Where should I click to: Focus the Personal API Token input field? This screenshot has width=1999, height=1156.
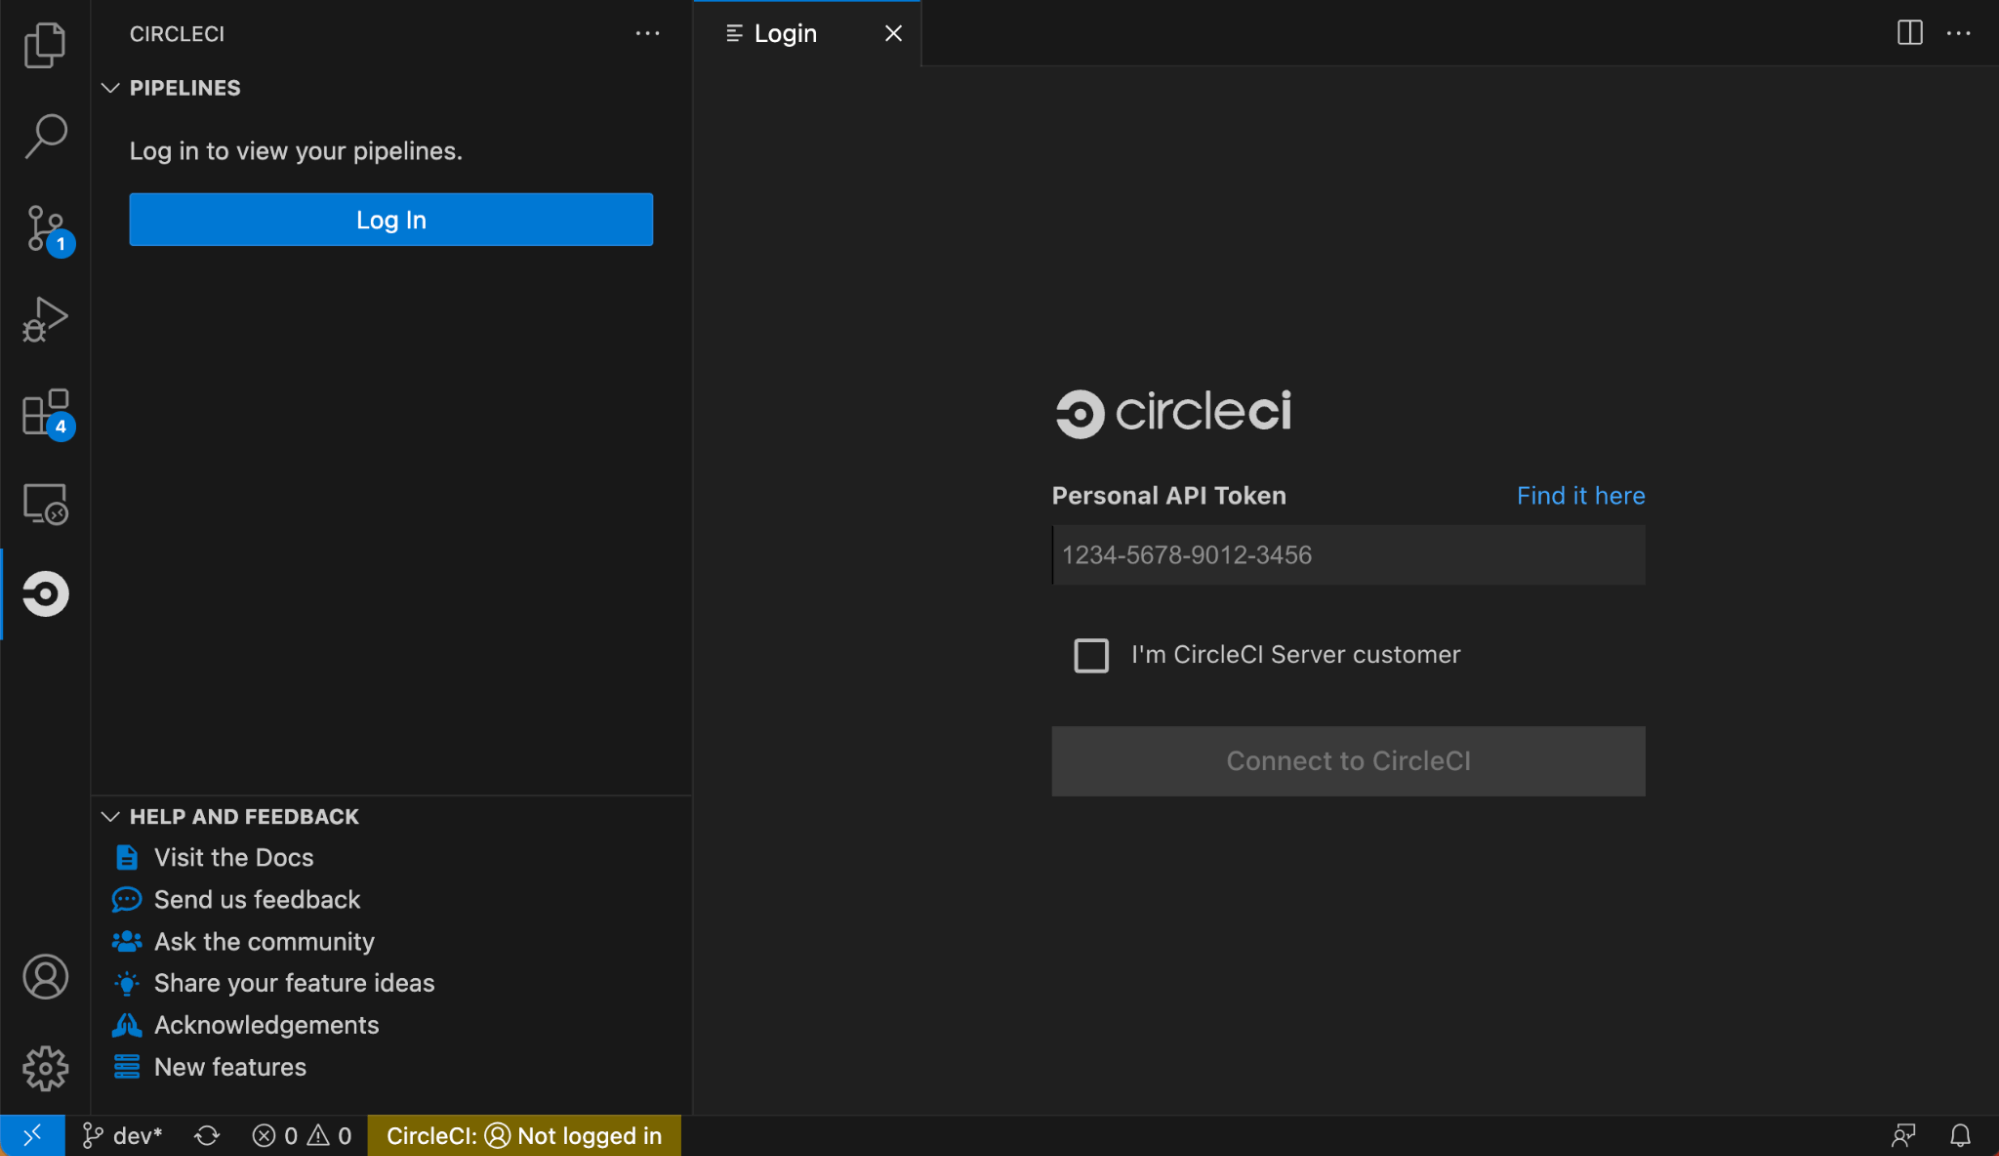[1348, 555]
